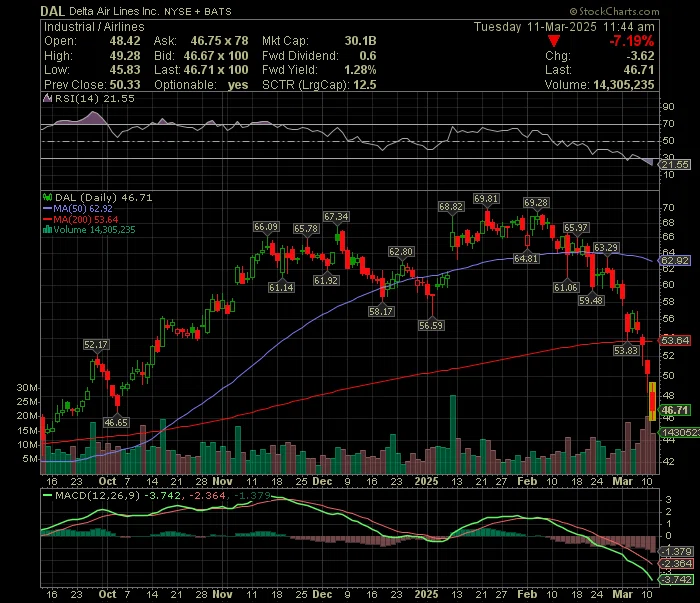Screen dimensions: 700x603
Task: Click the 21.55 RSI axis value tag
Action: [675, 165]
